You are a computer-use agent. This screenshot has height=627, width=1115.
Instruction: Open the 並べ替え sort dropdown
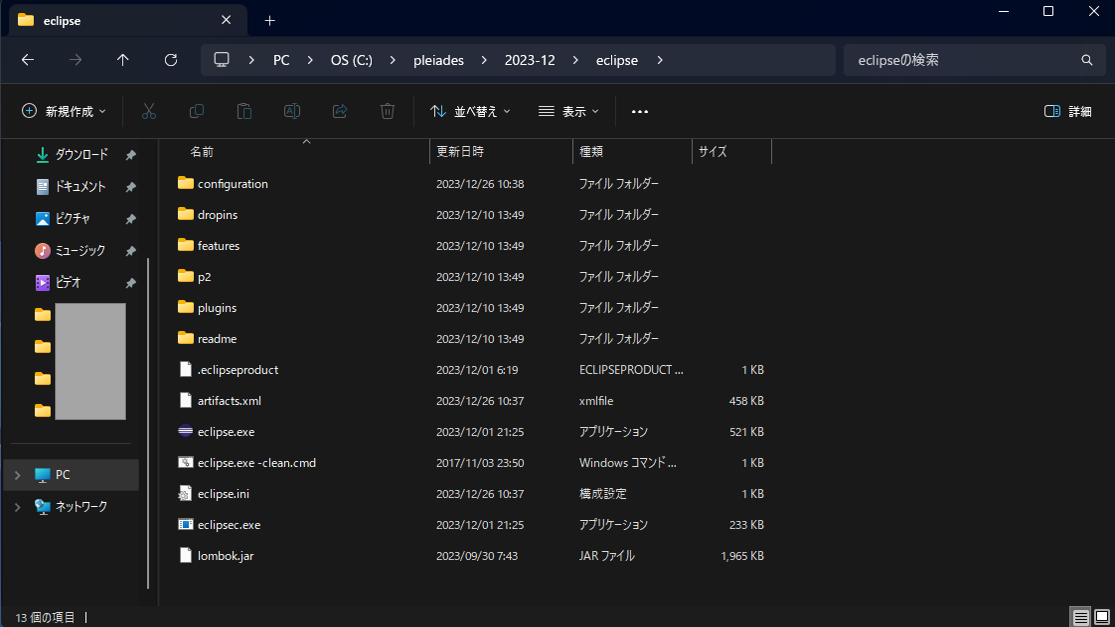pos(470,112)
